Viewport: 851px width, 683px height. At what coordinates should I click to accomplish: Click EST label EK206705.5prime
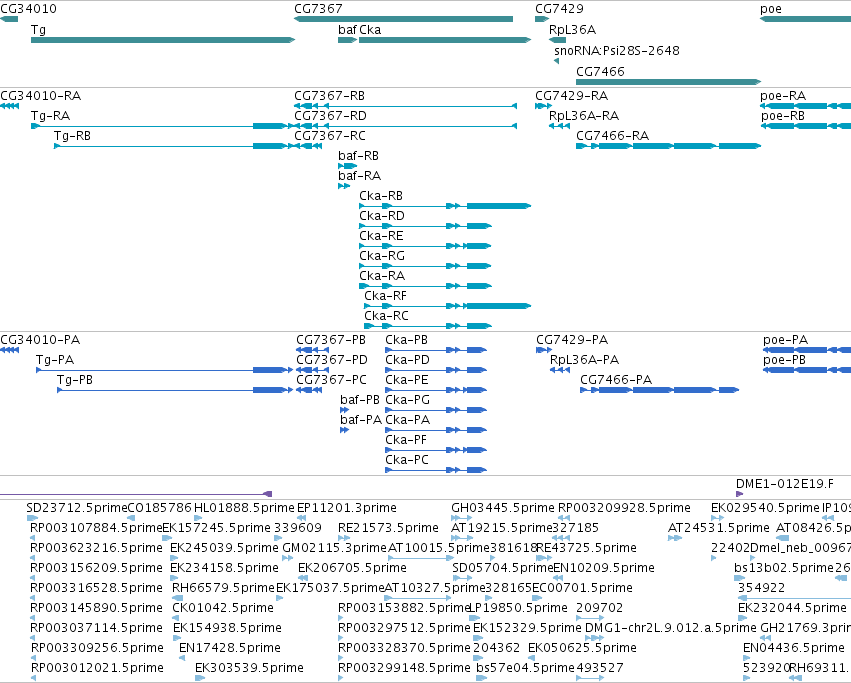(352, 568)
